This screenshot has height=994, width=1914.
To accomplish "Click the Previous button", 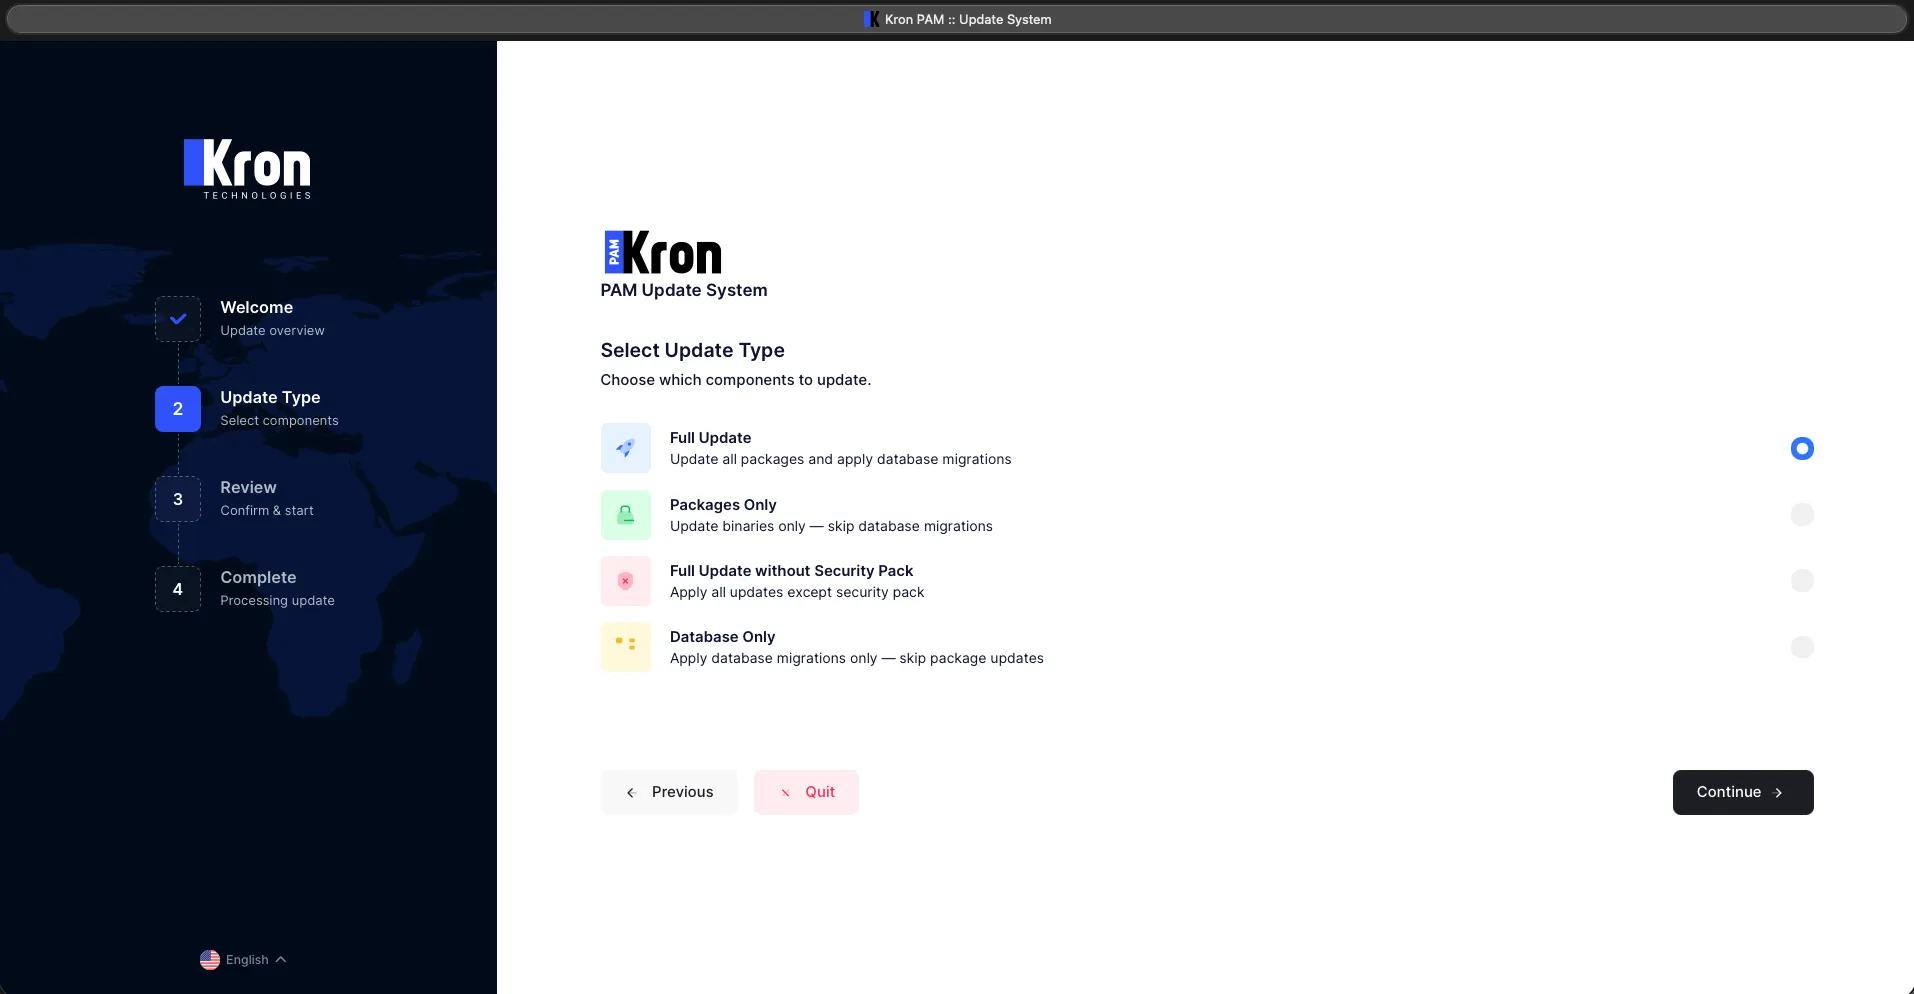I will pos(669,792).
